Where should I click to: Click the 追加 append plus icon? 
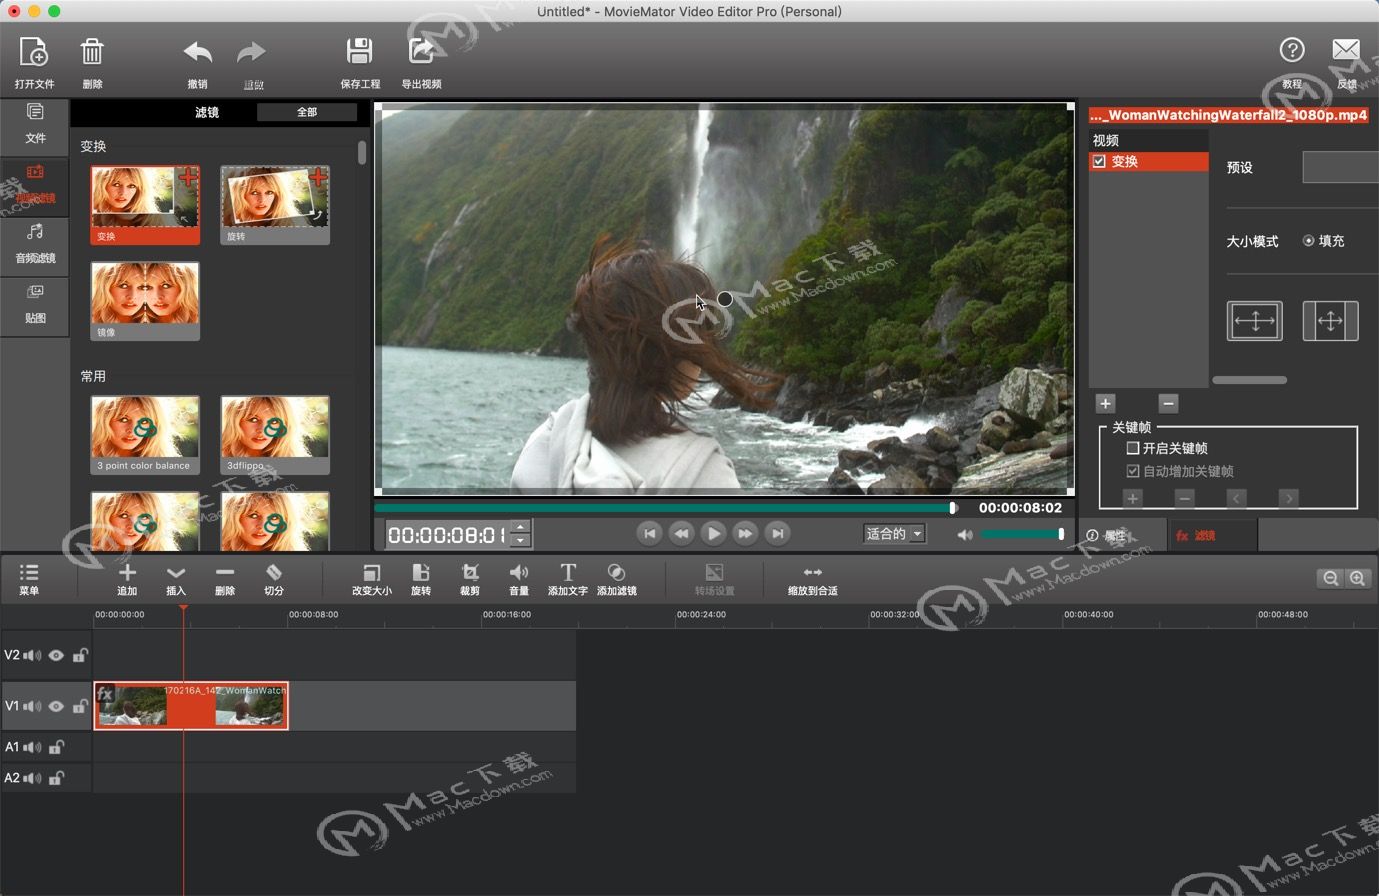127,573
